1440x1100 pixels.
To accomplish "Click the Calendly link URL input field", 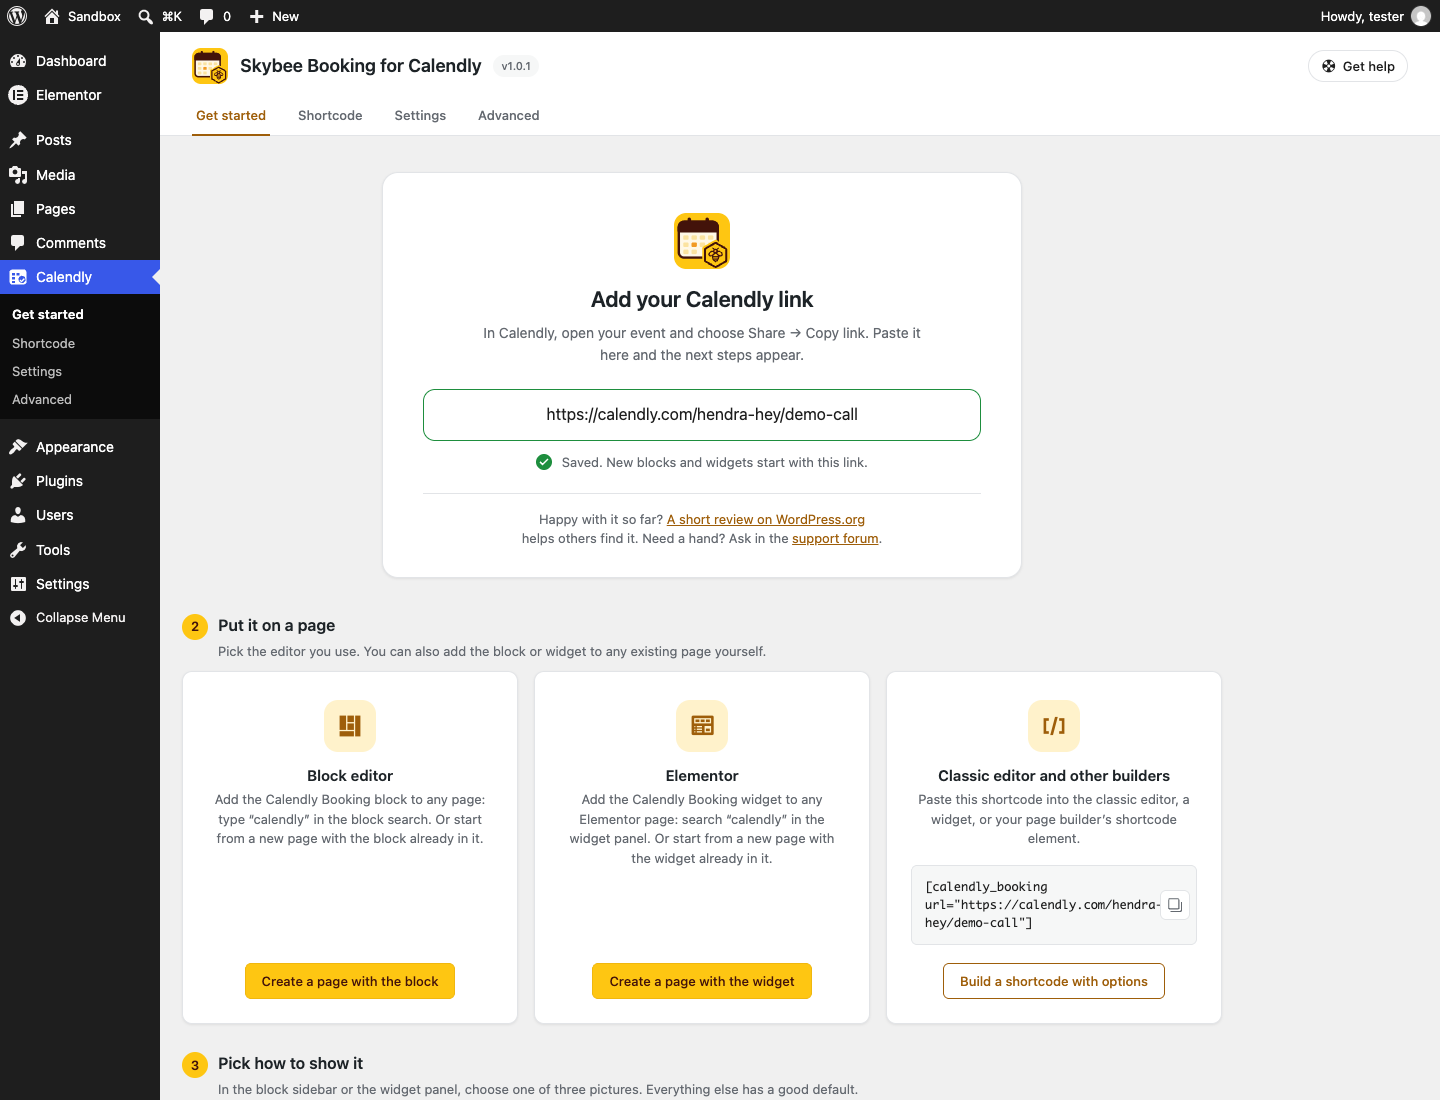I will coord(702,415).
